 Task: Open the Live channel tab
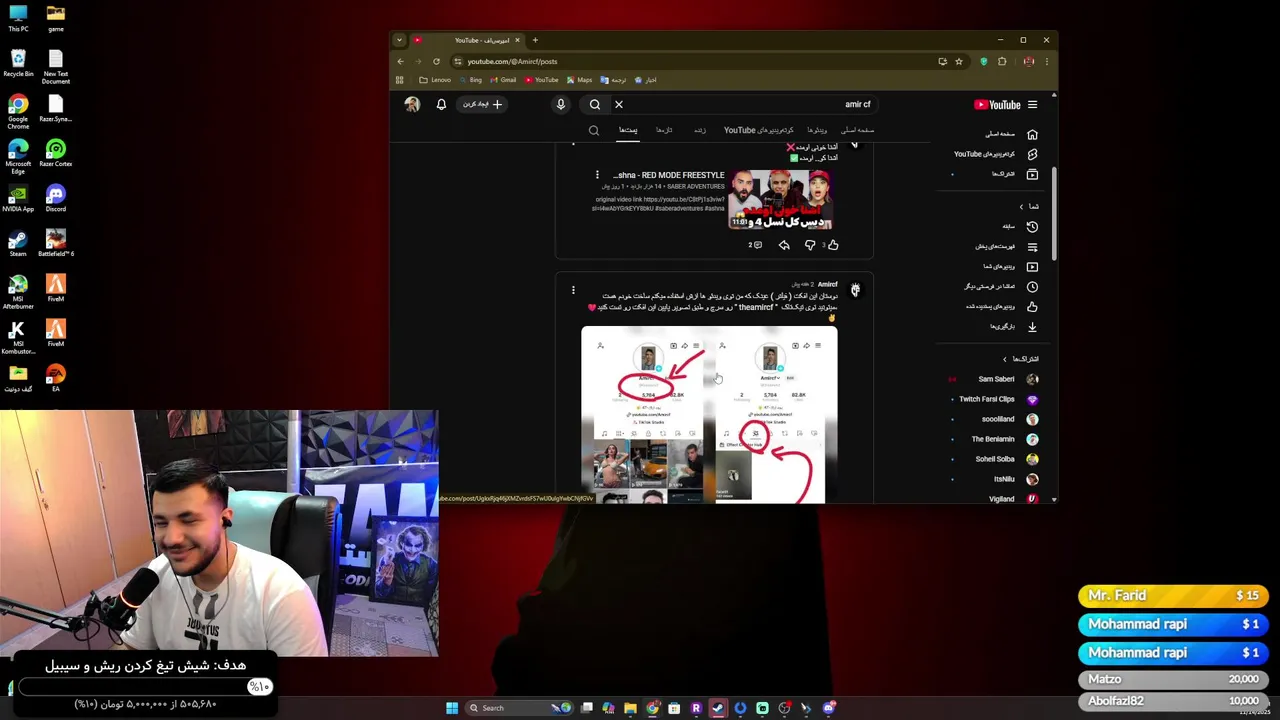[x=700, y=130]
